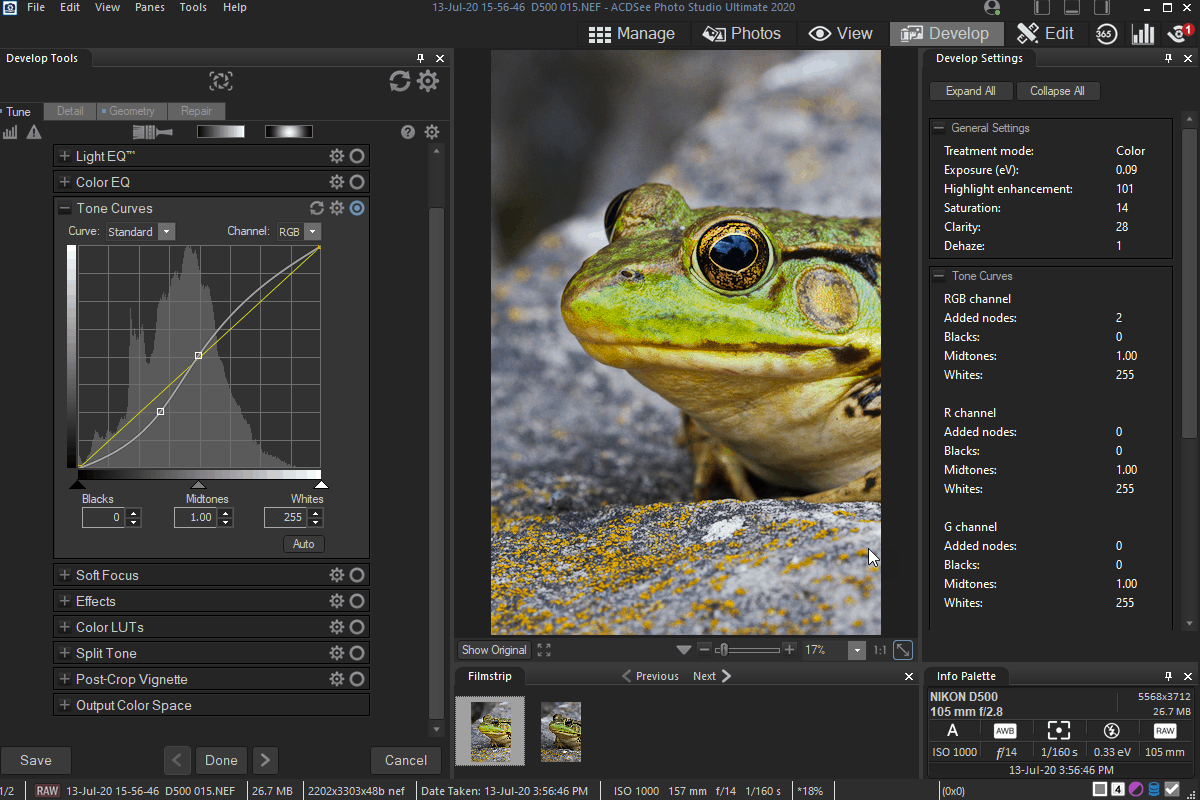Click the fit-to-screen zoom icon
The width and height of the screenshot is (1200, 800).
[902, 650]
